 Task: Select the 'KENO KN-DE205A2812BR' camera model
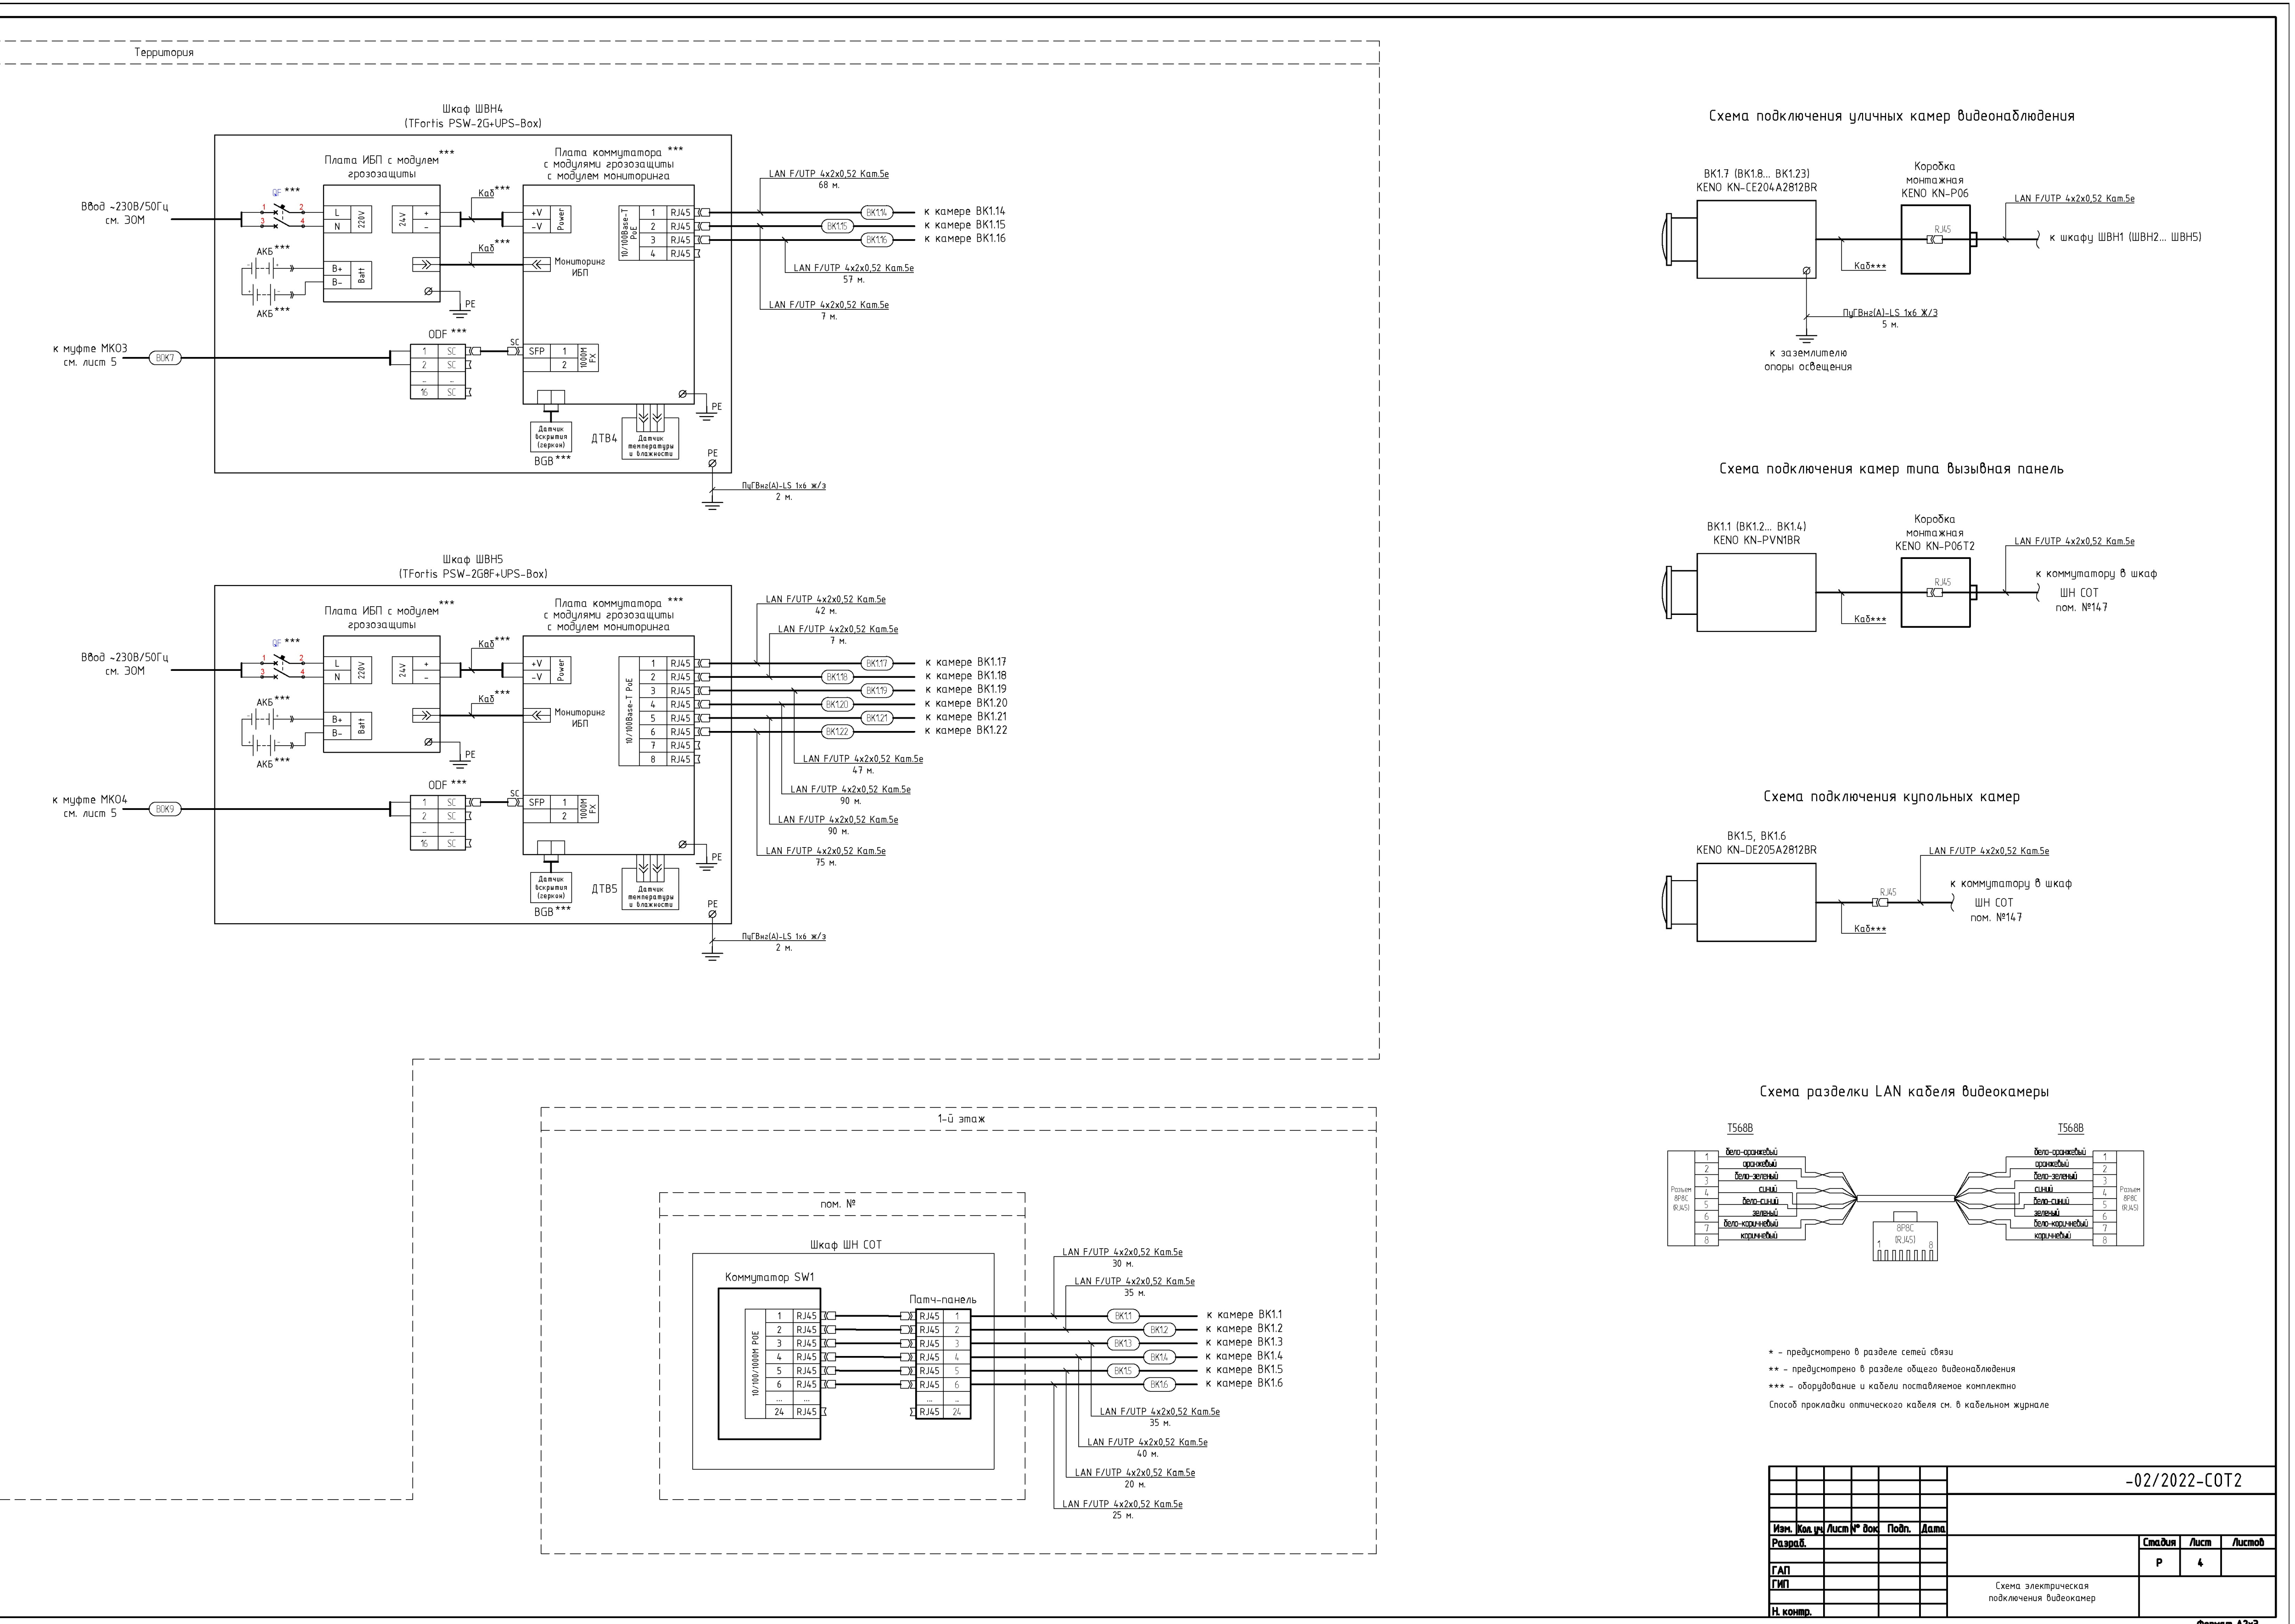point(1756,851)
